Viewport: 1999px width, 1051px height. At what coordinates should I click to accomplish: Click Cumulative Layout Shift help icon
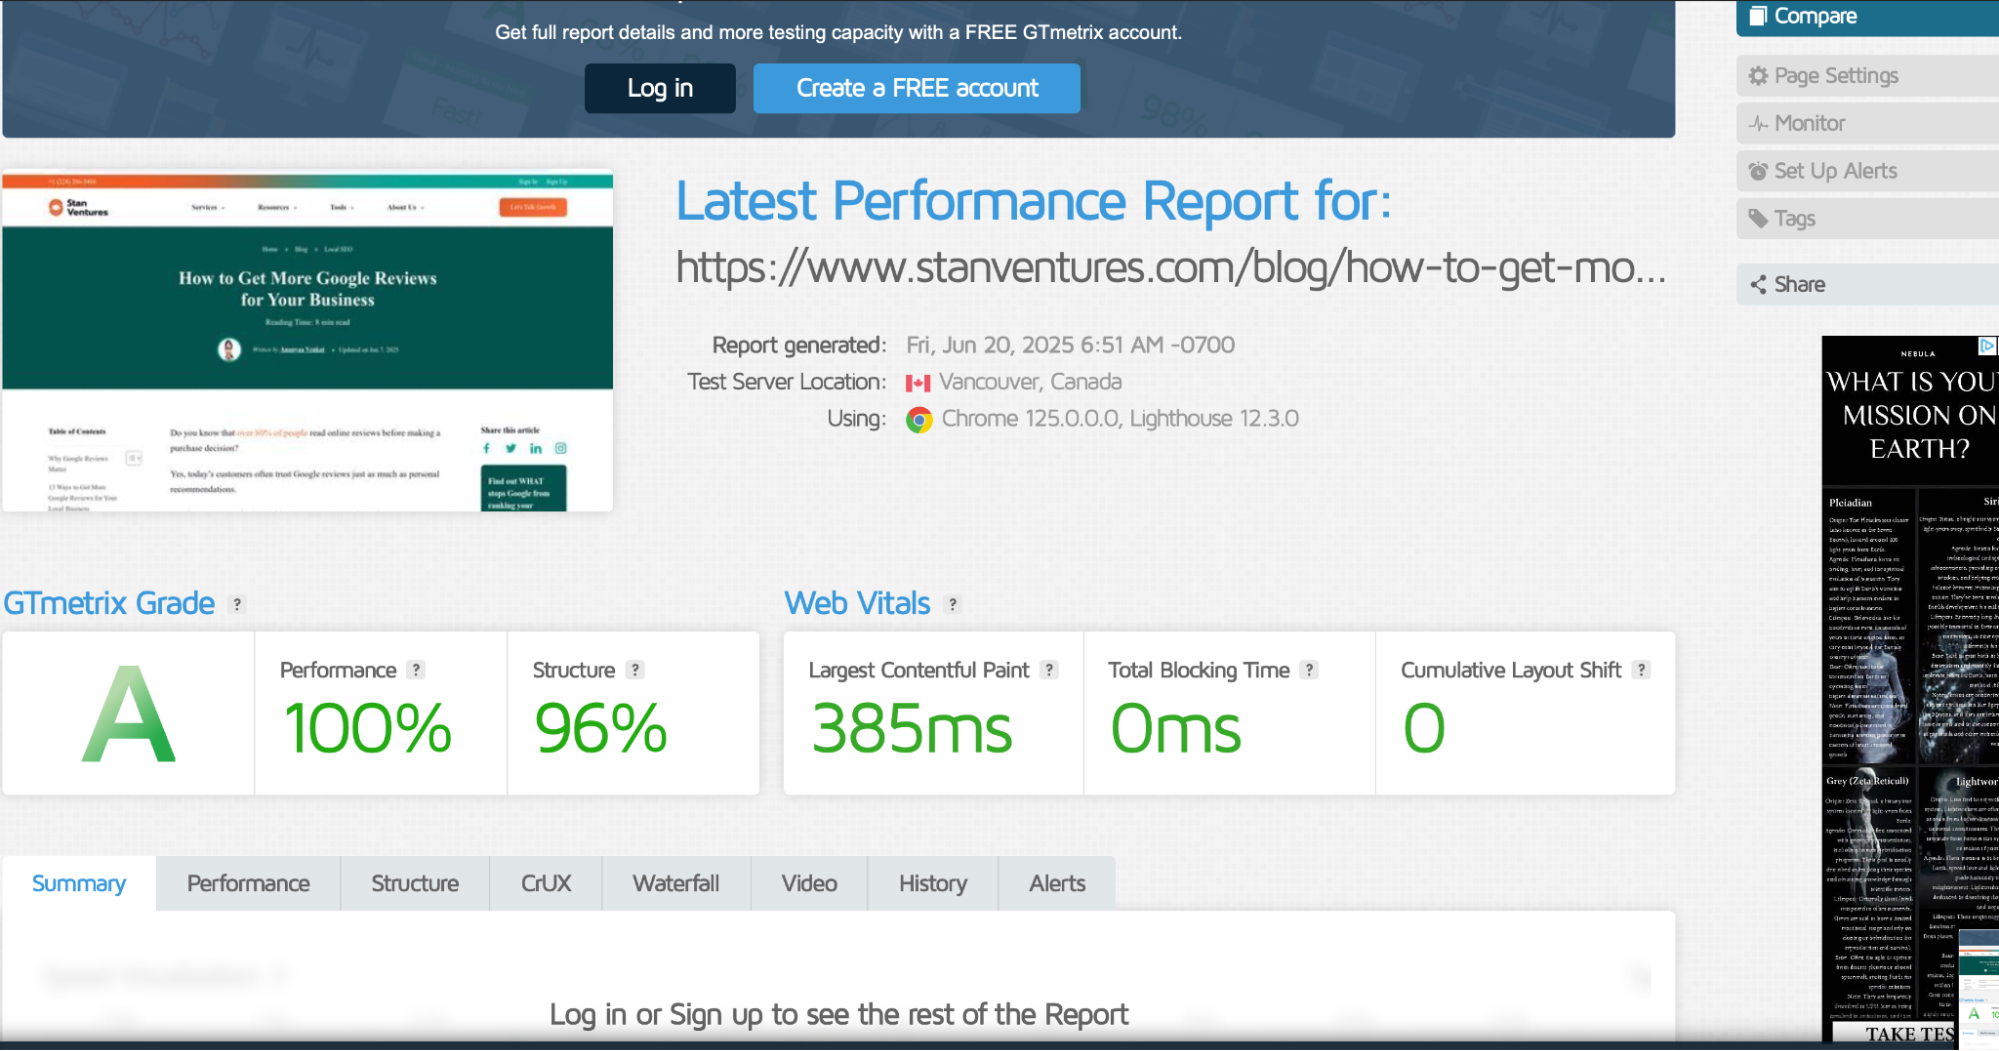click(x=1641, y=671)
